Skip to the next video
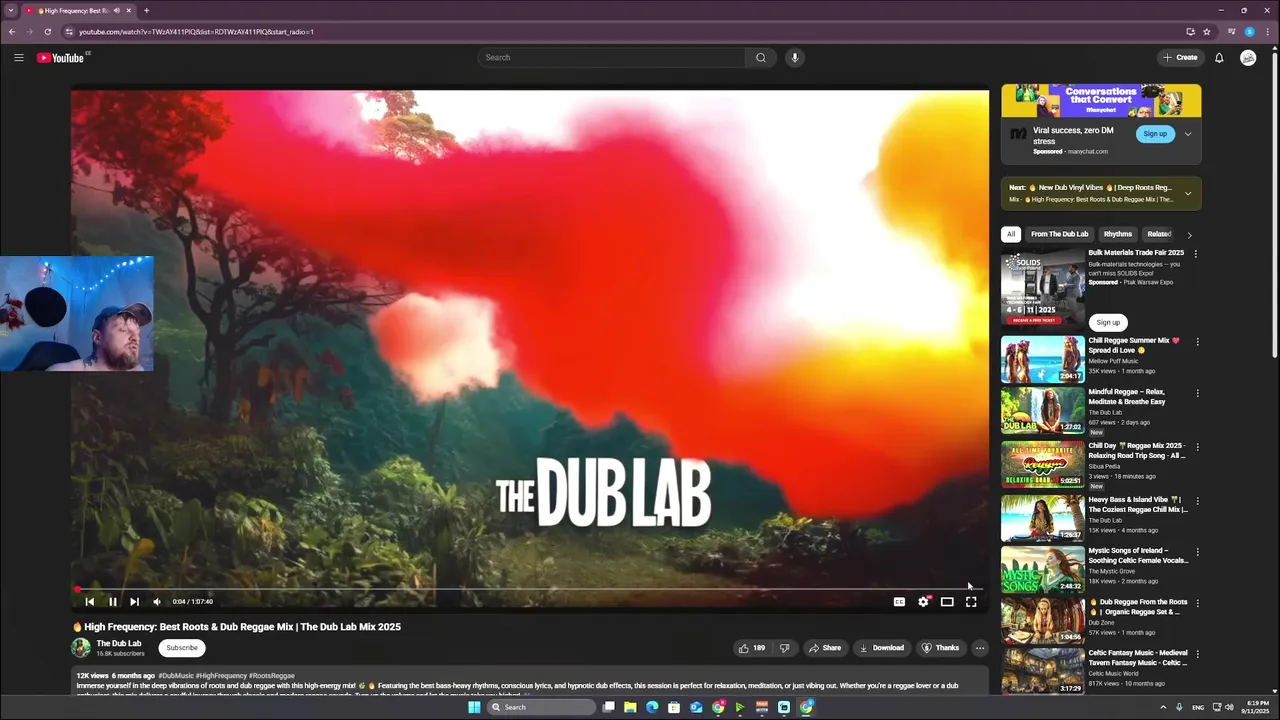Viewport: 1280px width, 720px height. pos(134,602)
